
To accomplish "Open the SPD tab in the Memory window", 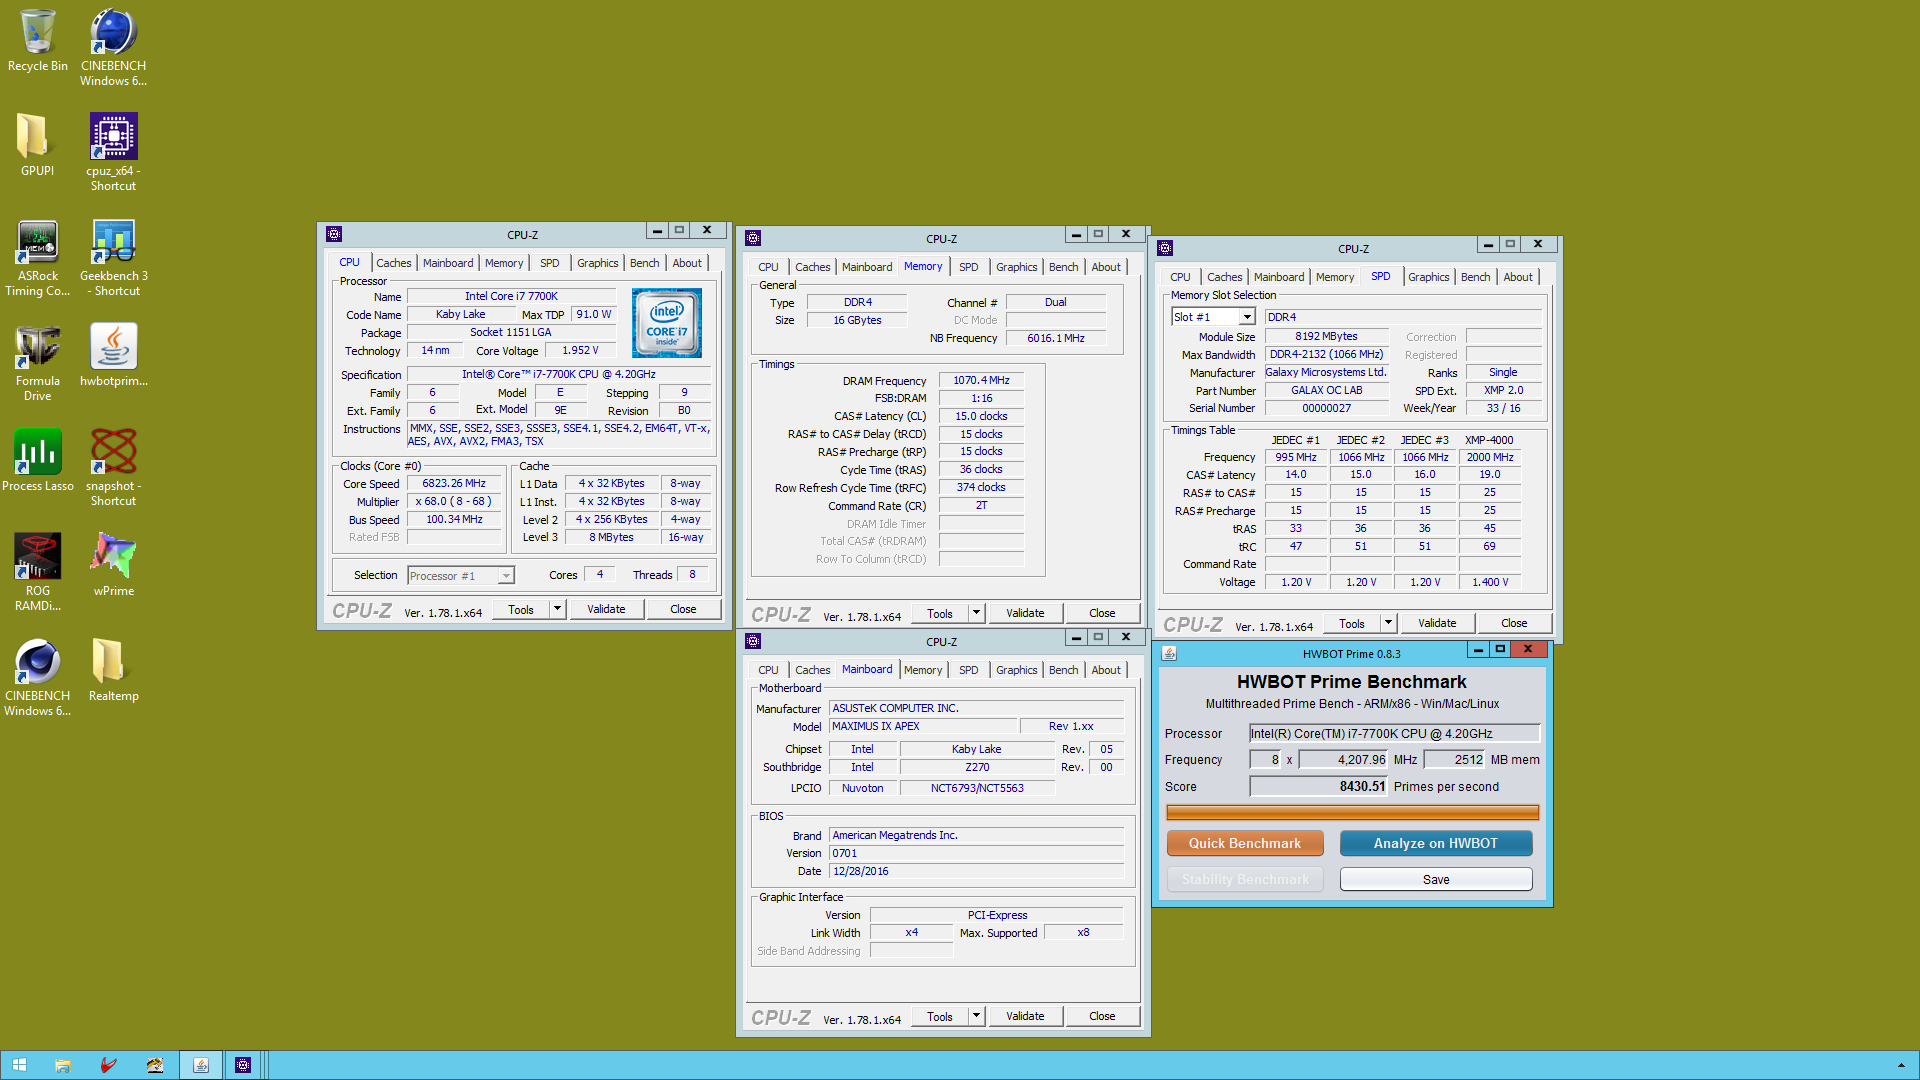I will click(968, 267).
